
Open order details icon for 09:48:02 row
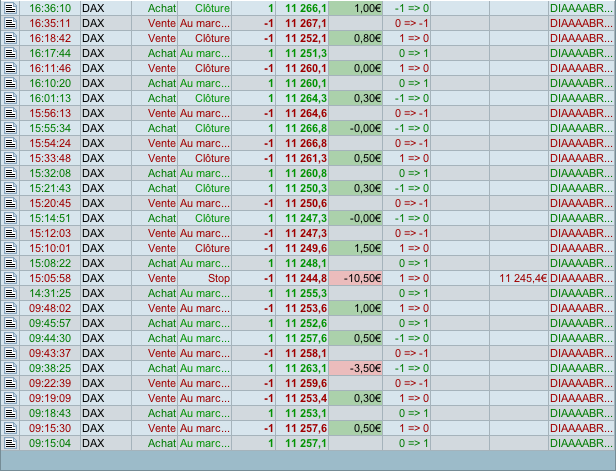[x=11, y=308]
